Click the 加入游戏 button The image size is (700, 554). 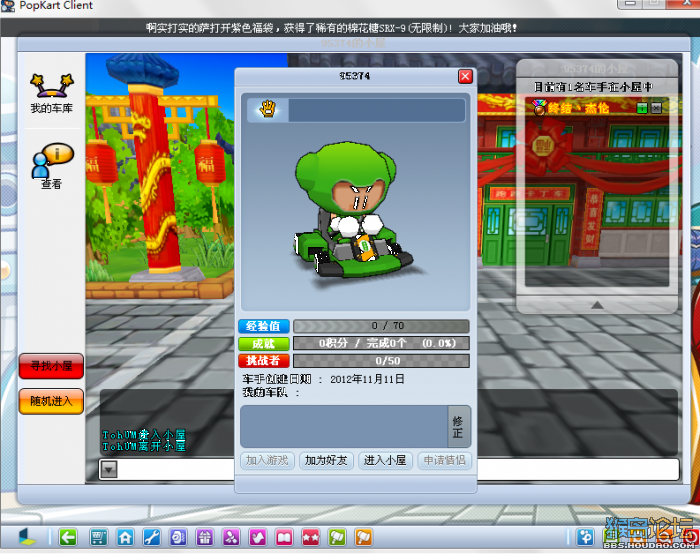(x=267, y=461)
